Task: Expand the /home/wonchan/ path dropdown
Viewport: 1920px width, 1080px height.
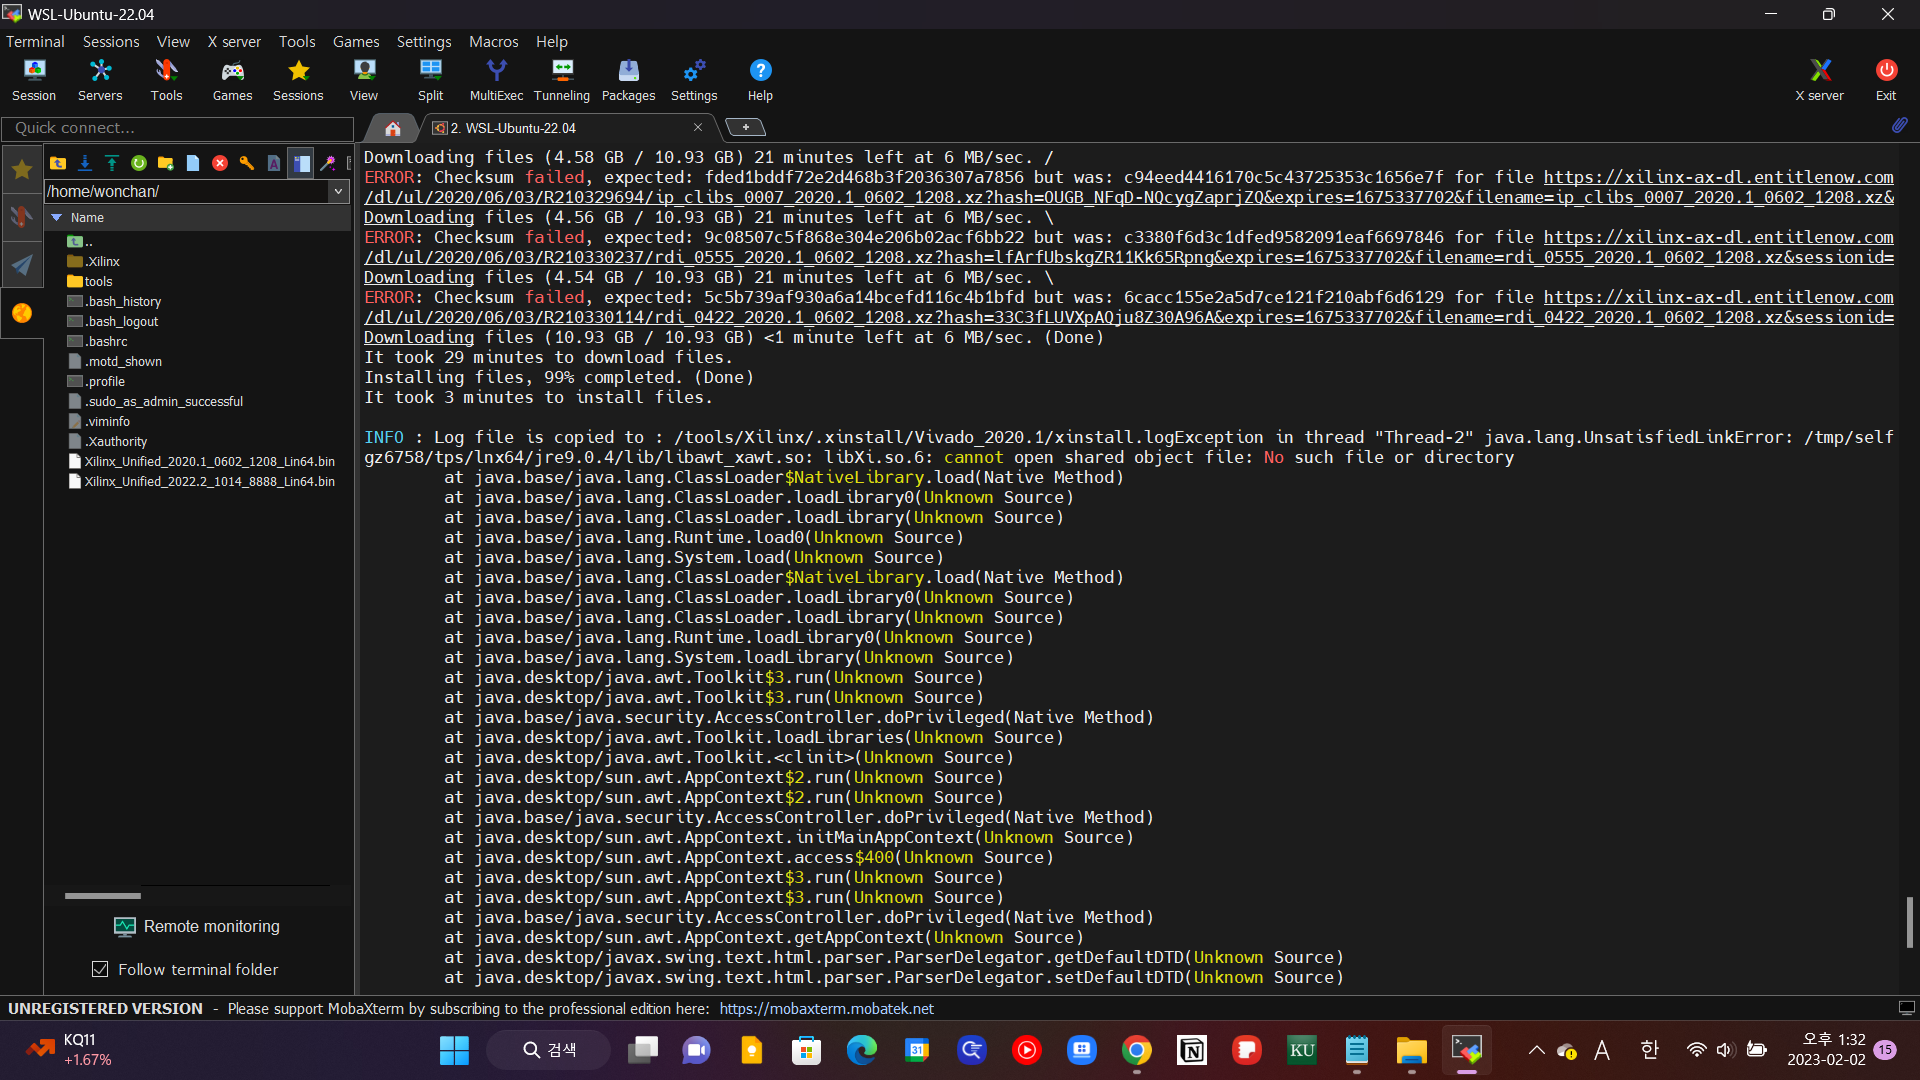Action: pyautogui.click(x=338, y=191)
